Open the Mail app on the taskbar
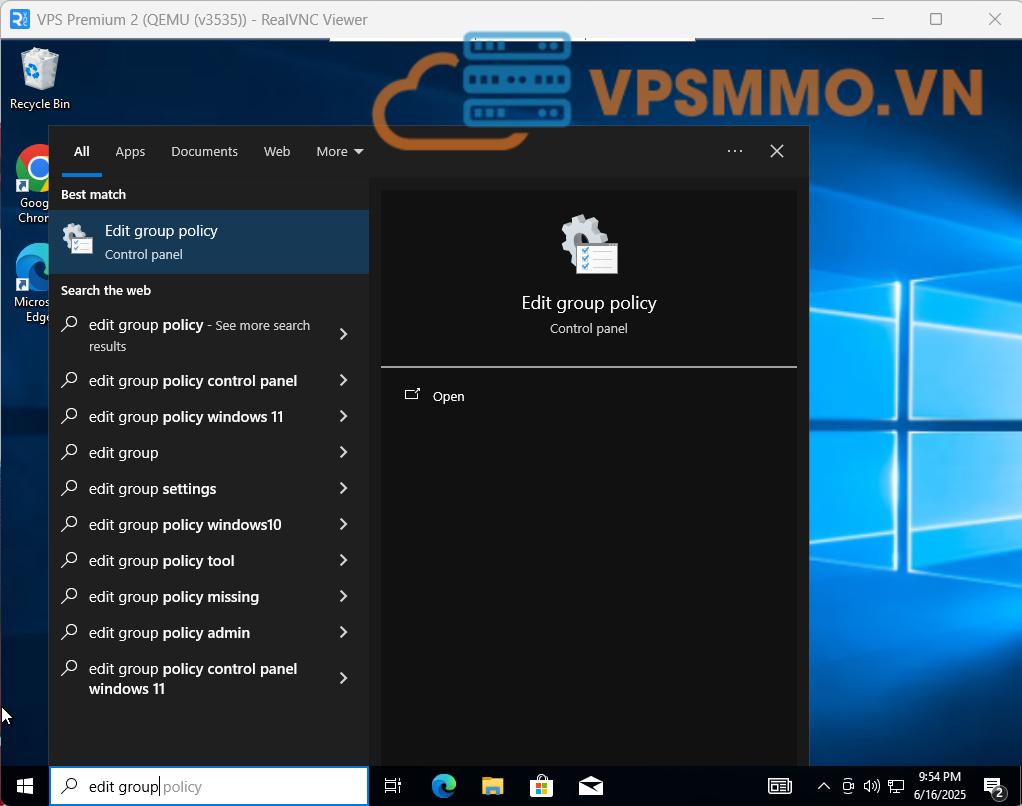 590,786
